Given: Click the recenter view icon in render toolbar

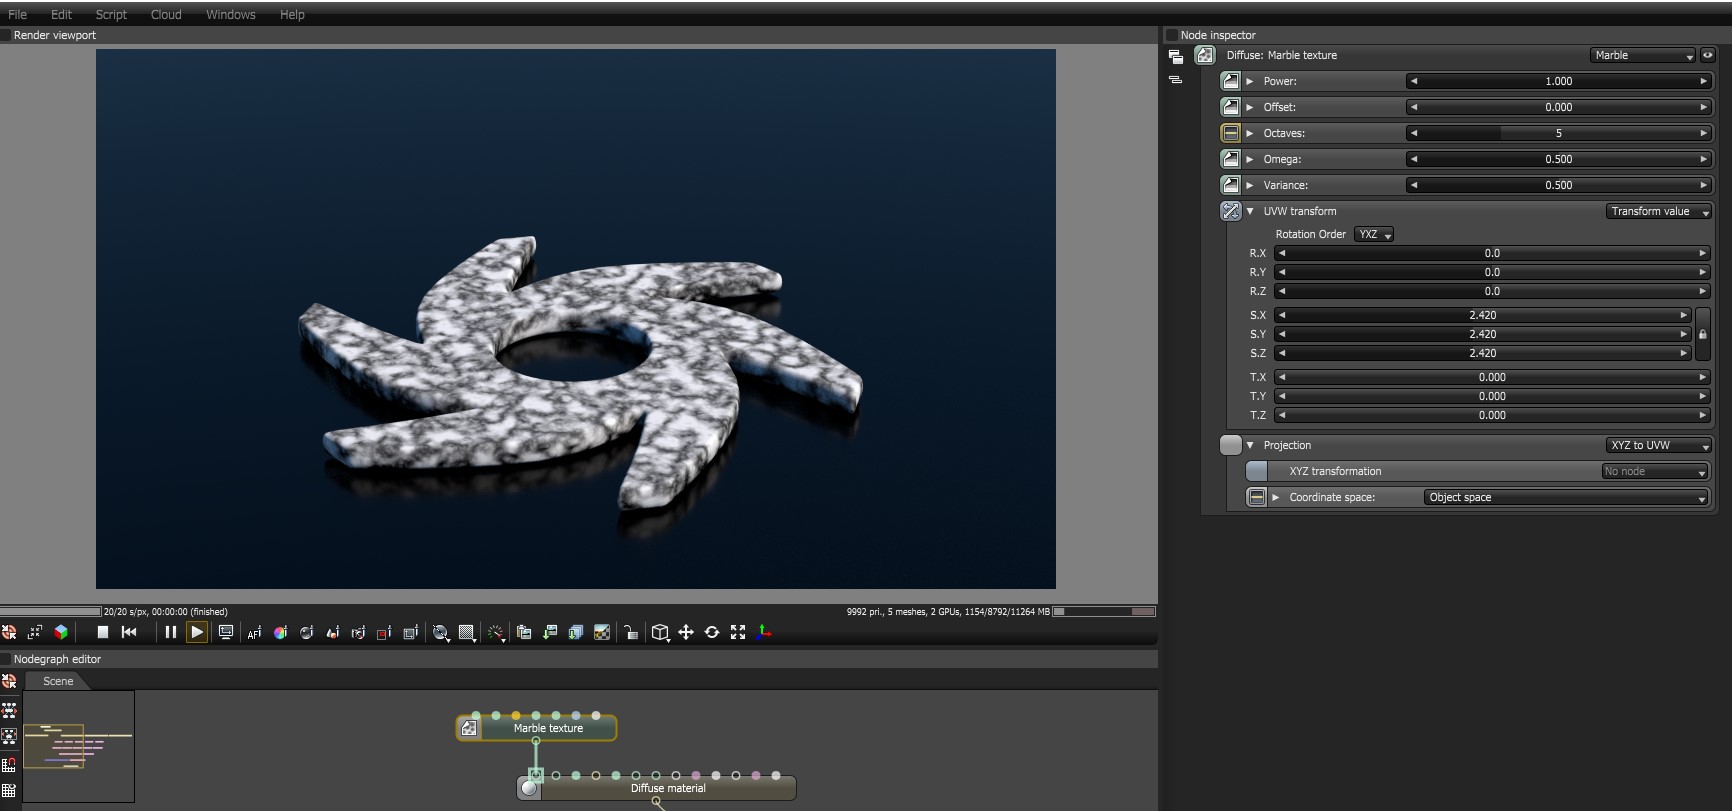Looking at the screenshot, I should [9, 632].
